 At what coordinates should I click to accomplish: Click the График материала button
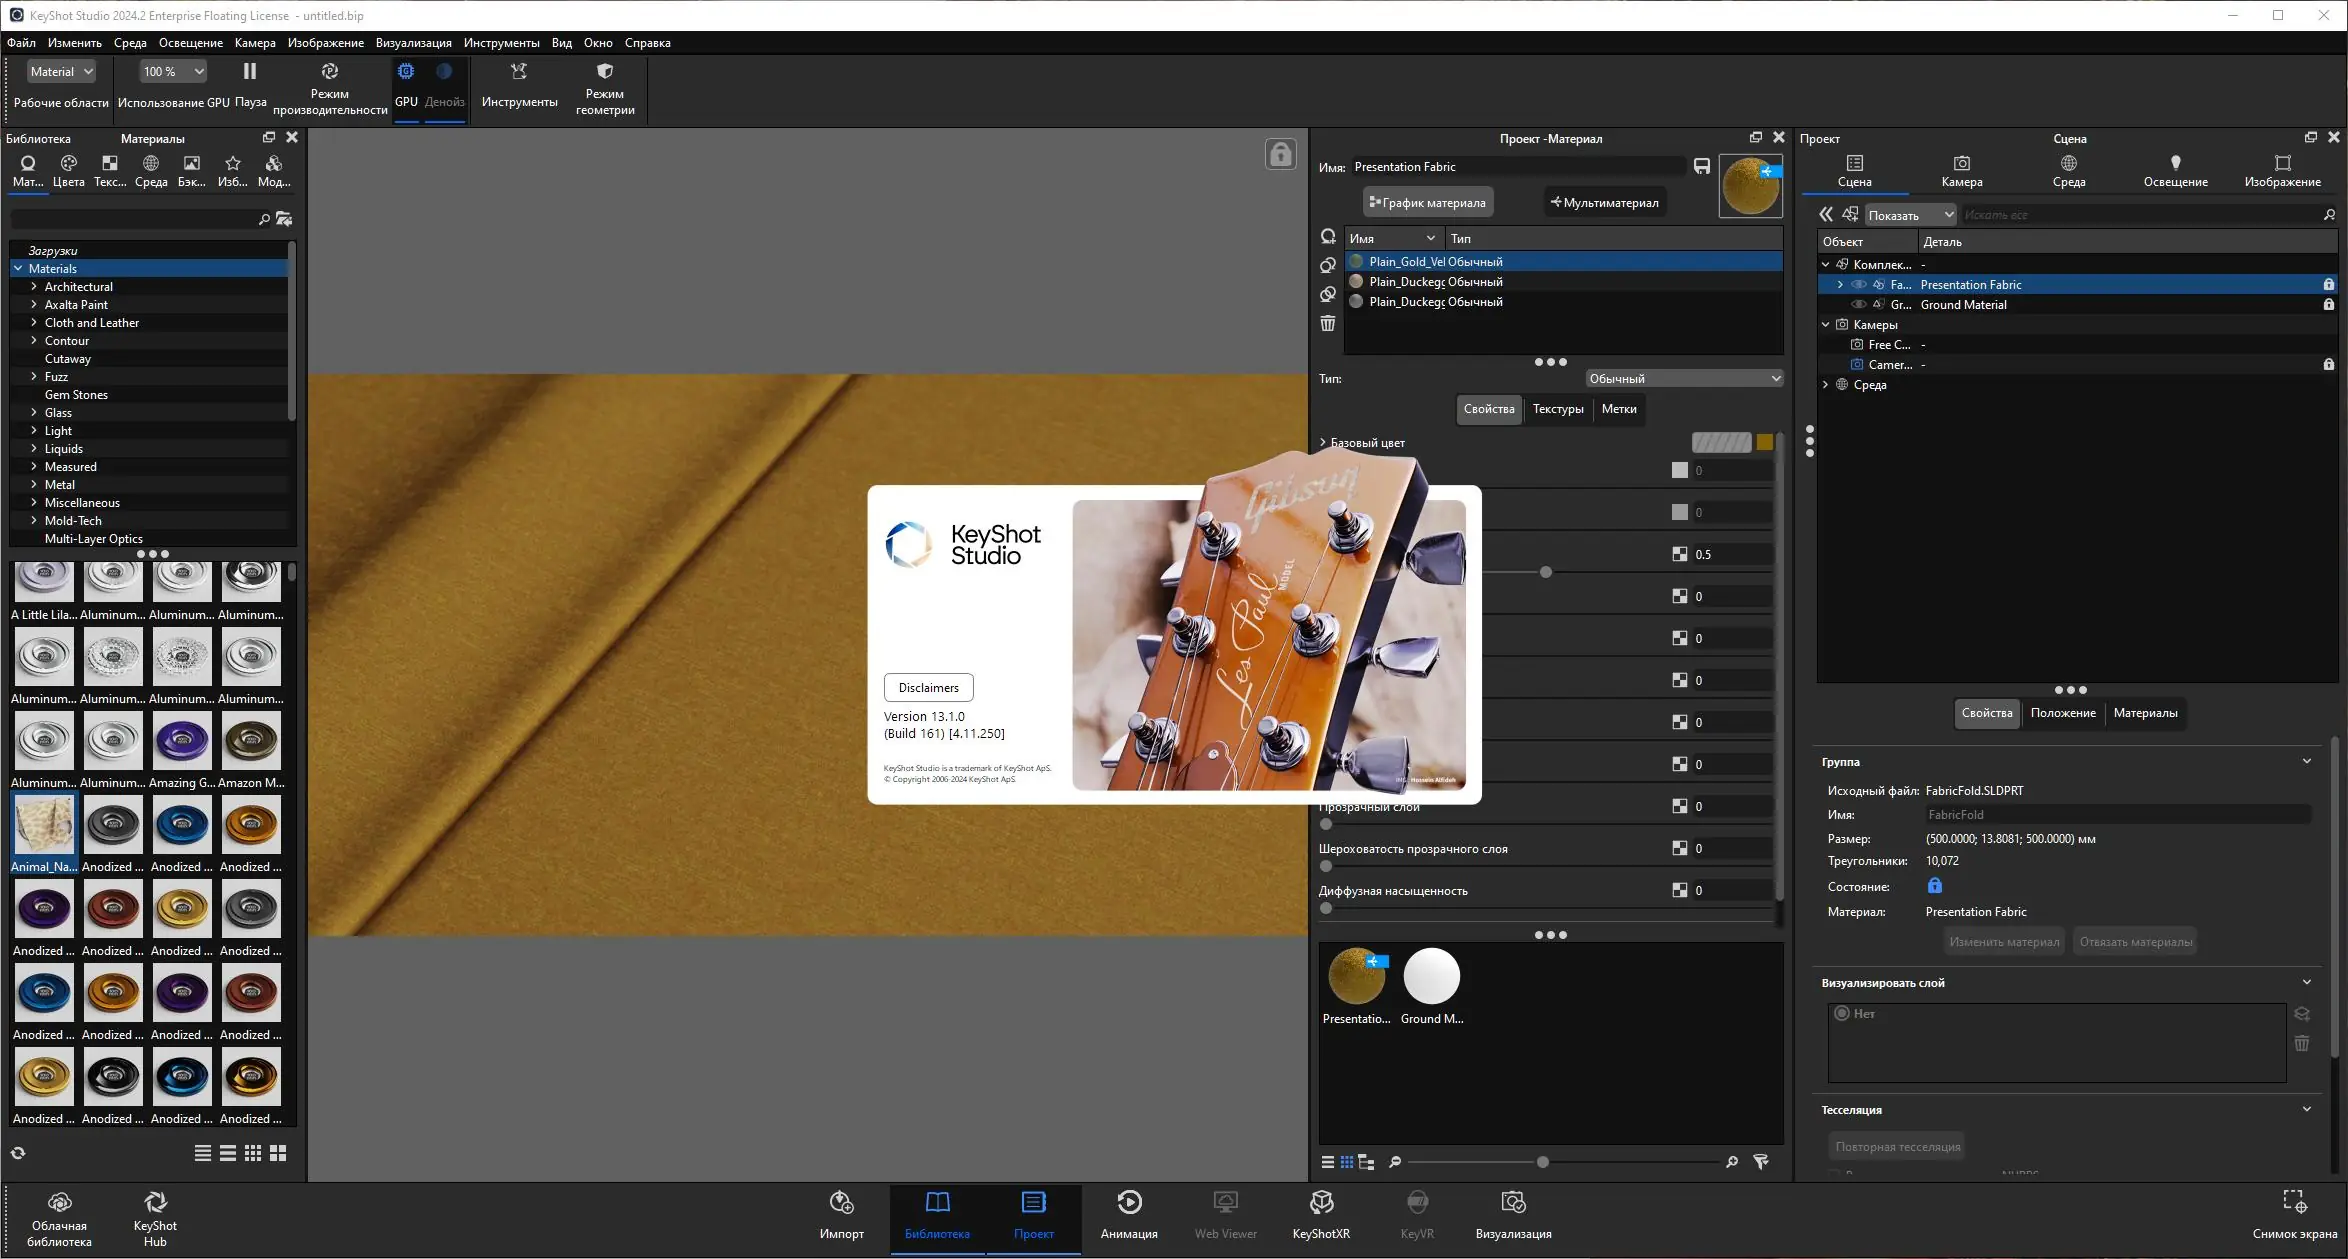click(x=1428, y=203)
